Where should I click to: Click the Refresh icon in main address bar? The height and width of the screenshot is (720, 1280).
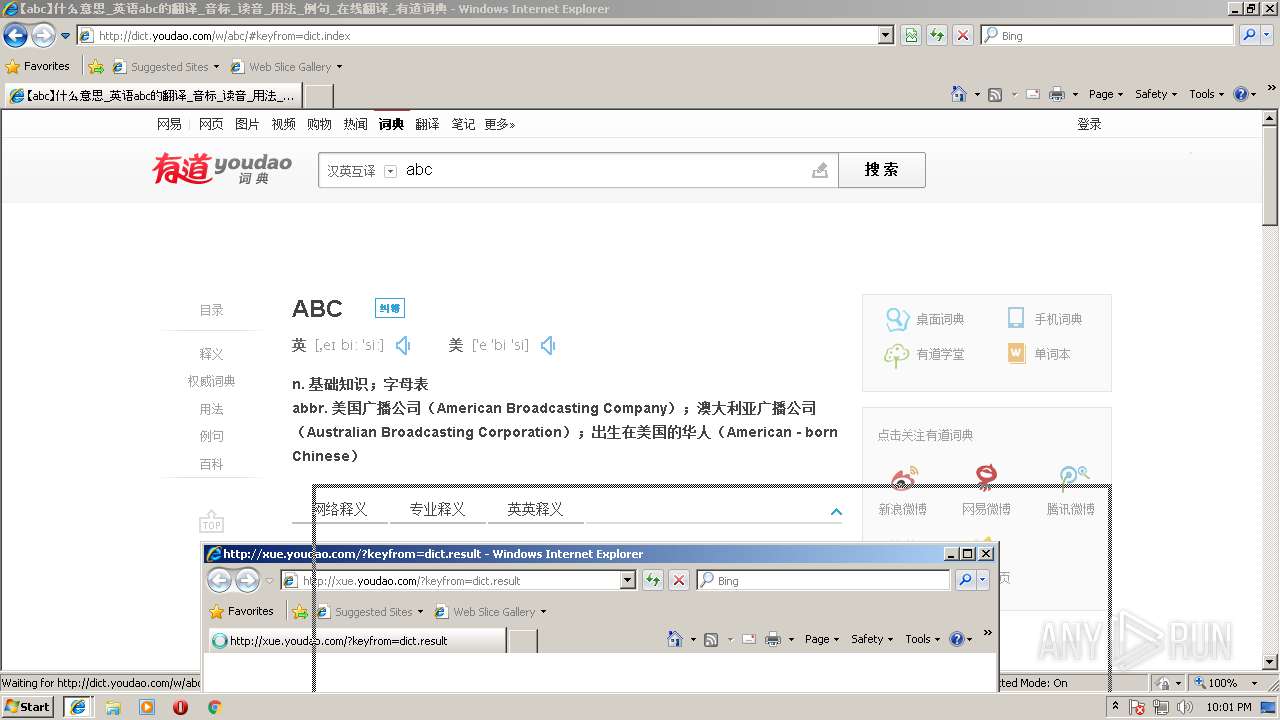coord(937,35)
